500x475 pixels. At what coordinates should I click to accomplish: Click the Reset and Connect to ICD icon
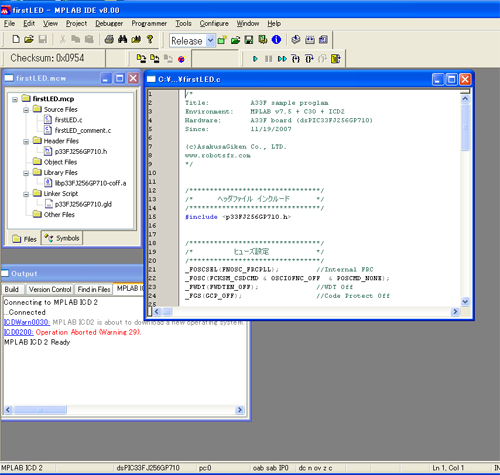(x=181, y=59)
